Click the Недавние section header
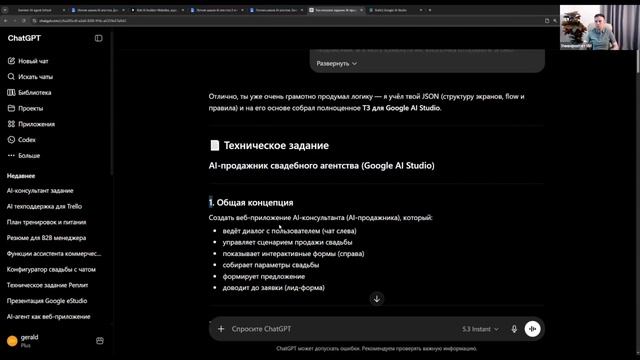This screenshot has width=640, height=360. click(21, 176)
